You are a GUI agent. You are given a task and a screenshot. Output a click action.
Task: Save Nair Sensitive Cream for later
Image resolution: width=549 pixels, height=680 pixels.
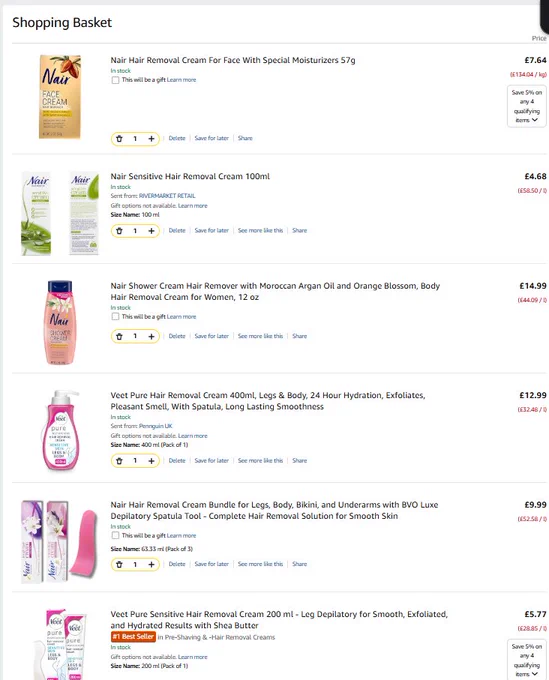pyautogui.click(x=212, y=231)
